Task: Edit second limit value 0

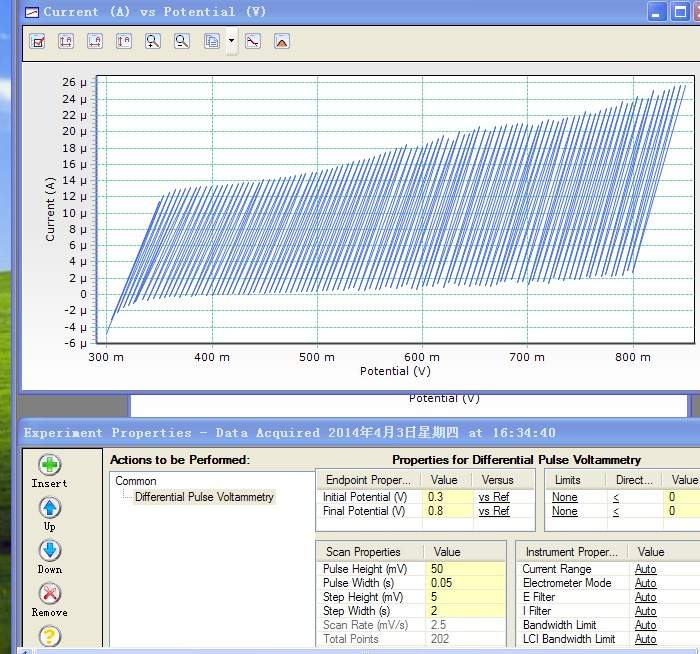Action: 682,511
